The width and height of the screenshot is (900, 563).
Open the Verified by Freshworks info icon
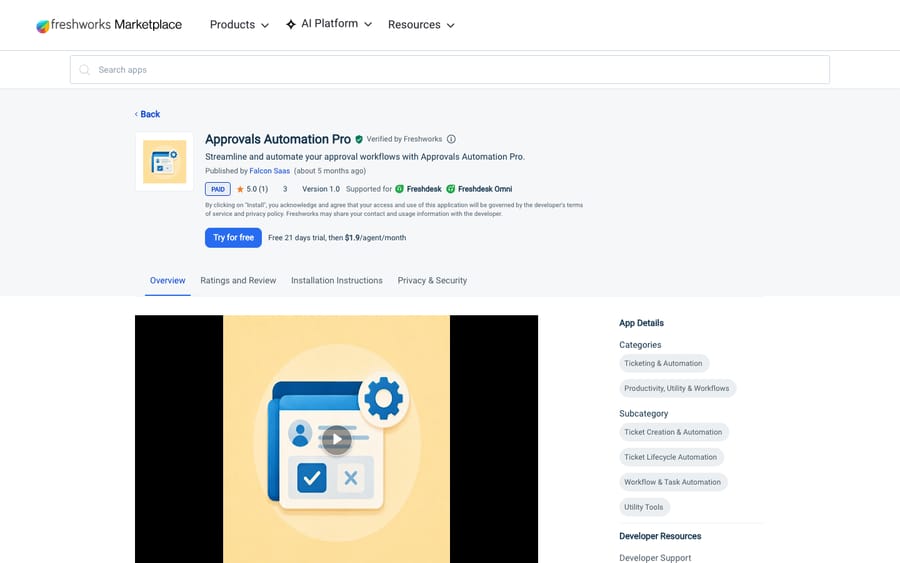451,139
